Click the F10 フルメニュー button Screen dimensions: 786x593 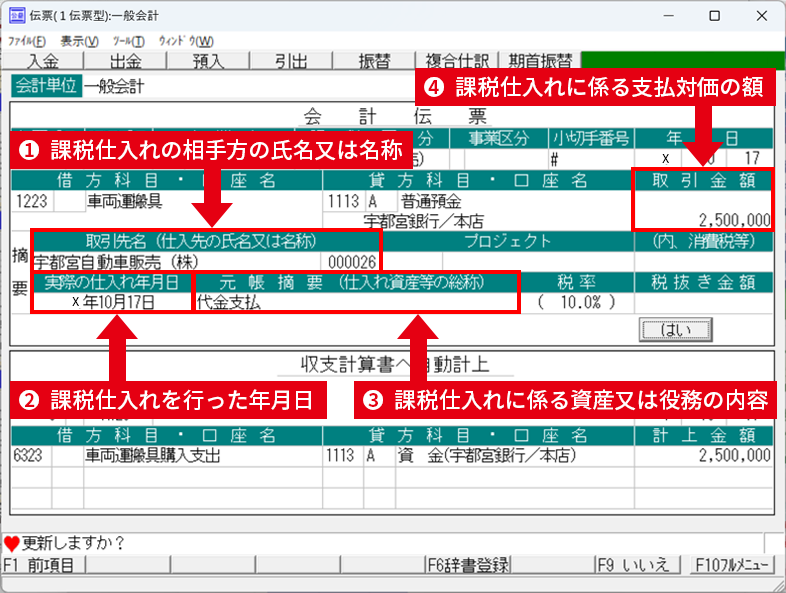tap(732, 565)
